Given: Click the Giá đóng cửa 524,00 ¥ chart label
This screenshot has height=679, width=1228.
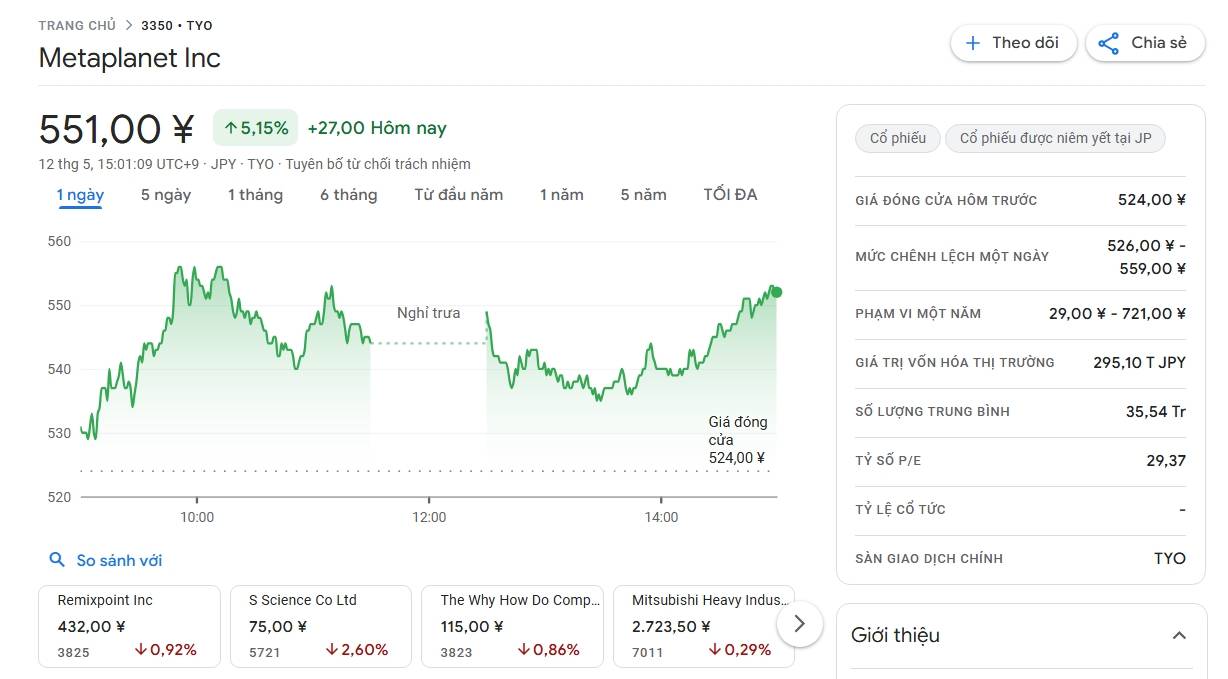Looking at the screenshot, I should click(738, 440).
